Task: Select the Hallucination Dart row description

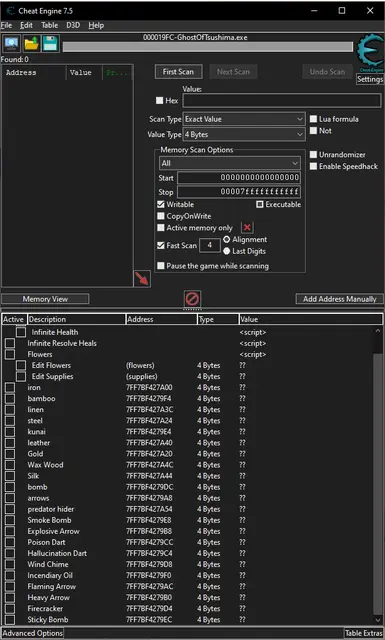Action: (57, 553)
